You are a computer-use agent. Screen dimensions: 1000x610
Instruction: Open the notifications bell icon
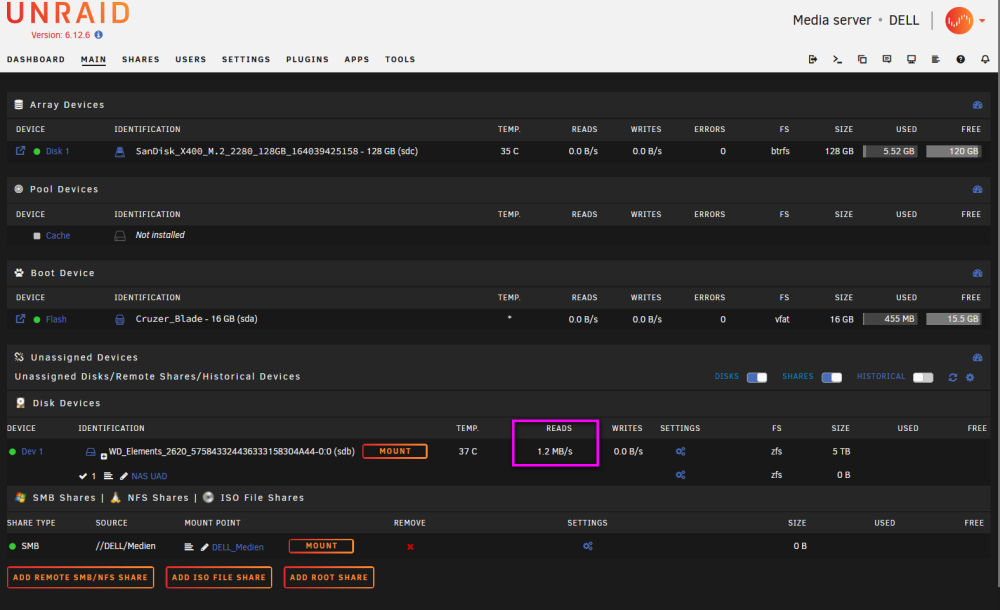(985, 59)
